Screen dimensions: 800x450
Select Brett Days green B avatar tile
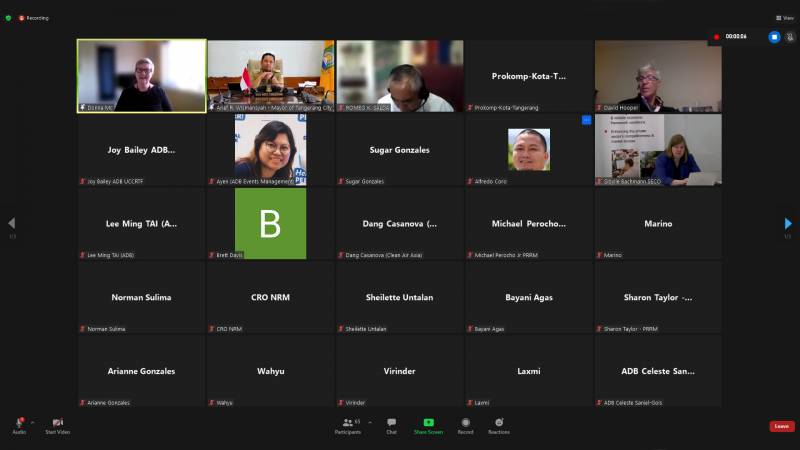tap(270, 224)
